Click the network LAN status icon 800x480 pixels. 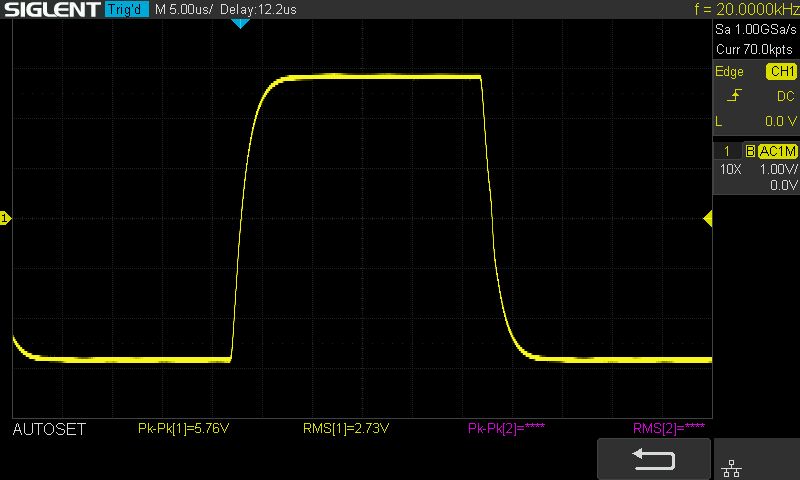click(732, 468)
